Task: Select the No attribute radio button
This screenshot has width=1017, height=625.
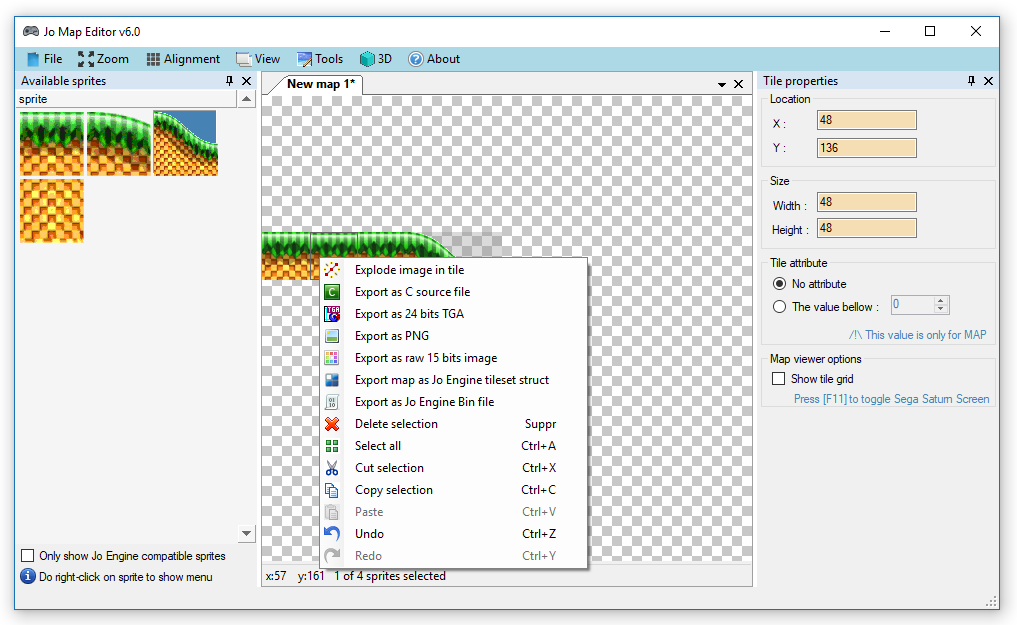Action: click(780, 284)
